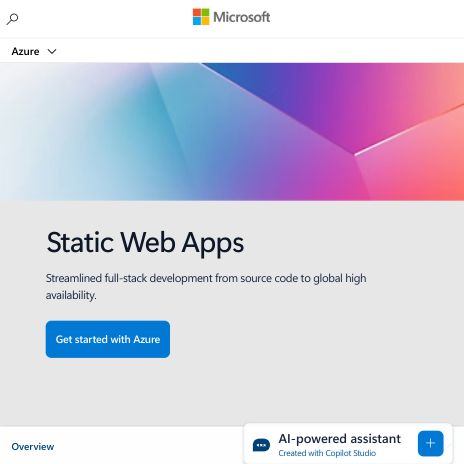Open the search magnifier icon
Screen dimensions: 464x464
point(12,19)
